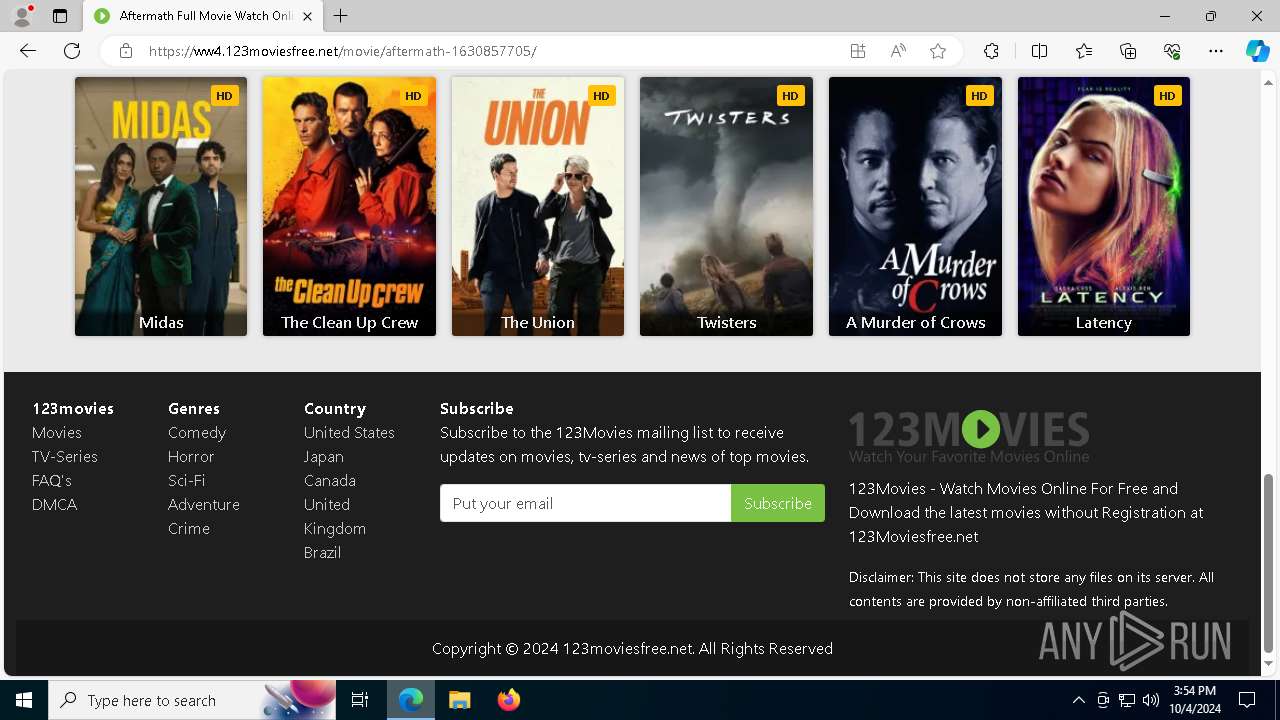Open Read aloud icon in address bar

pyautogui.click(x=898, y=51)
